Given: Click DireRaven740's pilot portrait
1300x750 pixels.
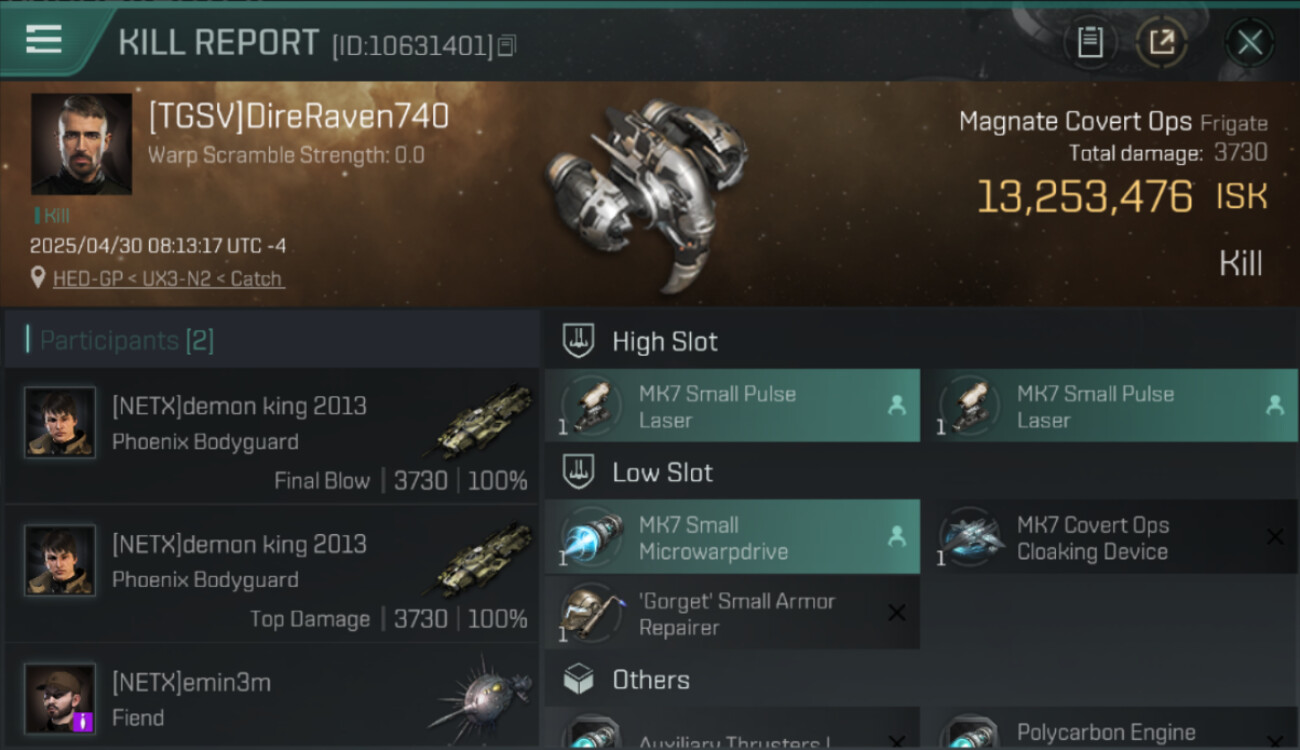Looking at the screenshot, I should 81,144.
